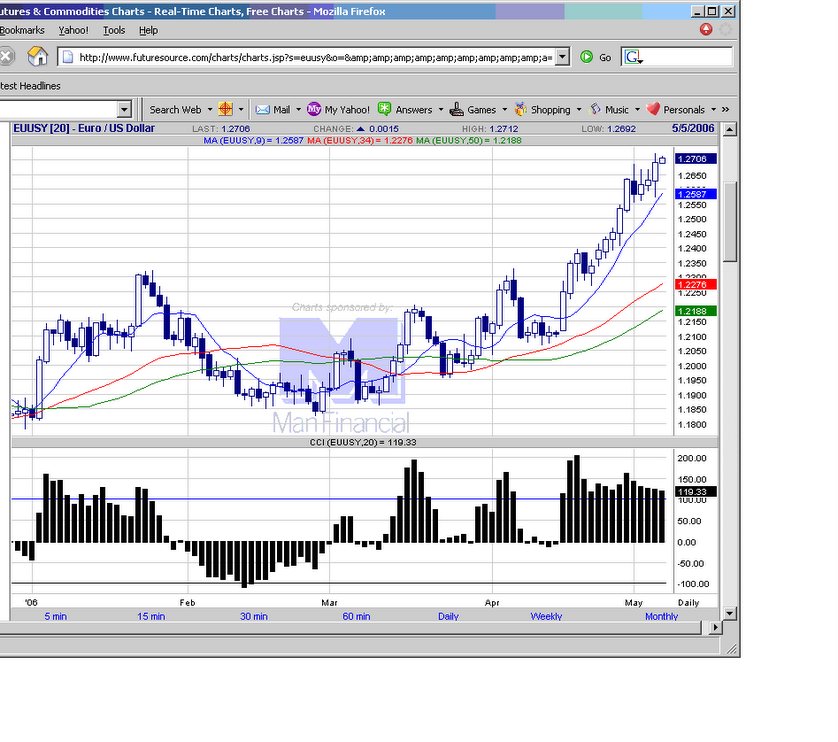Expand the Yahoo search box dropdown arrow
This screenshot has height=742, width=838.
pos(124,110)
